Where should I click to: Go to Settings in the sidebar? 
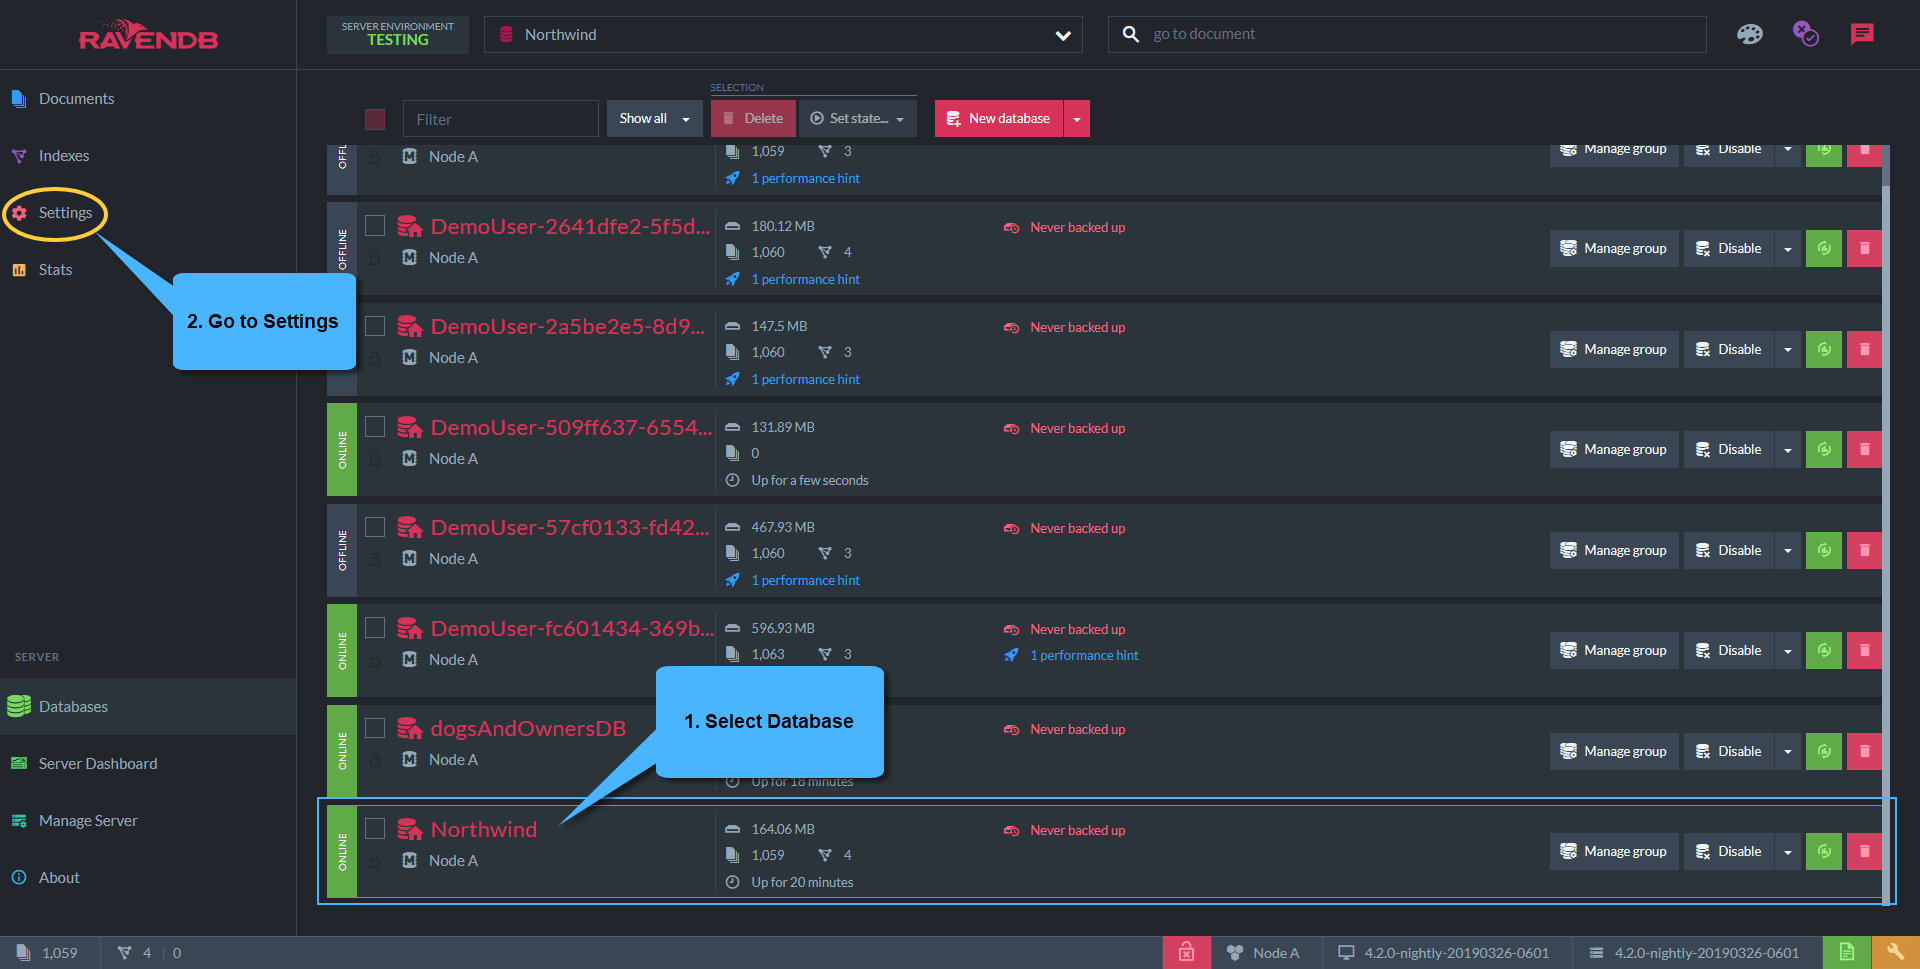65,212
